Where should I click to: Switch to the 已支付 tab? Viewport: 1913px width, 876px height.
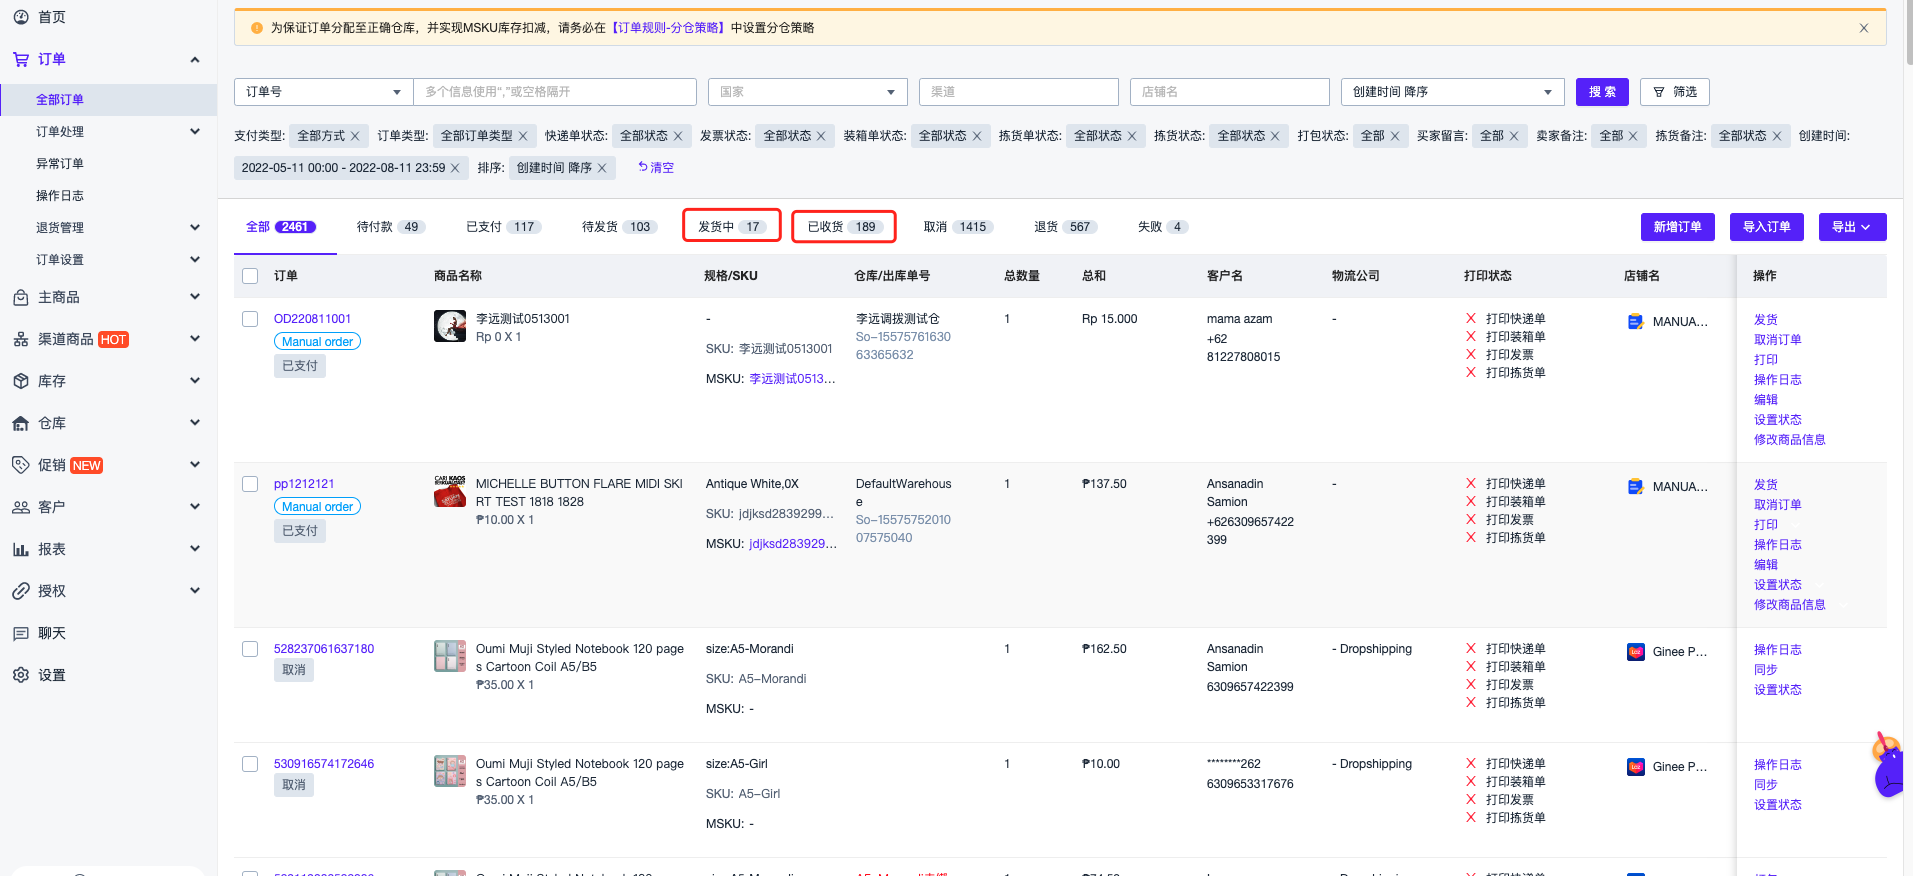[x=503, y=227]
